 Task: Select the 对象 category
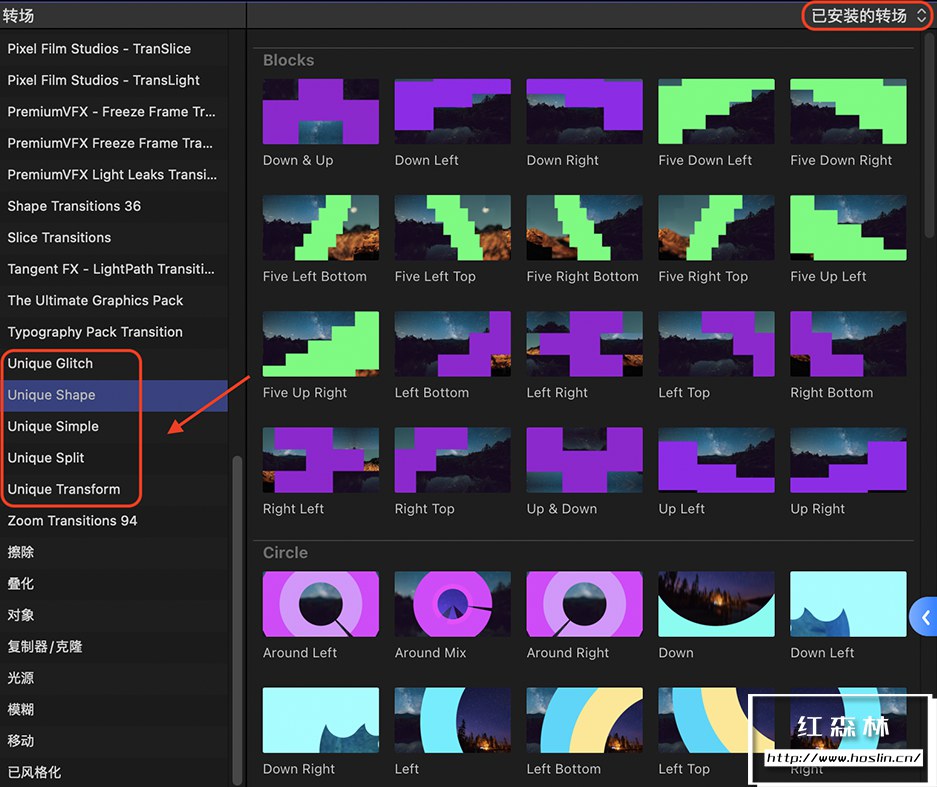(114, 615)
